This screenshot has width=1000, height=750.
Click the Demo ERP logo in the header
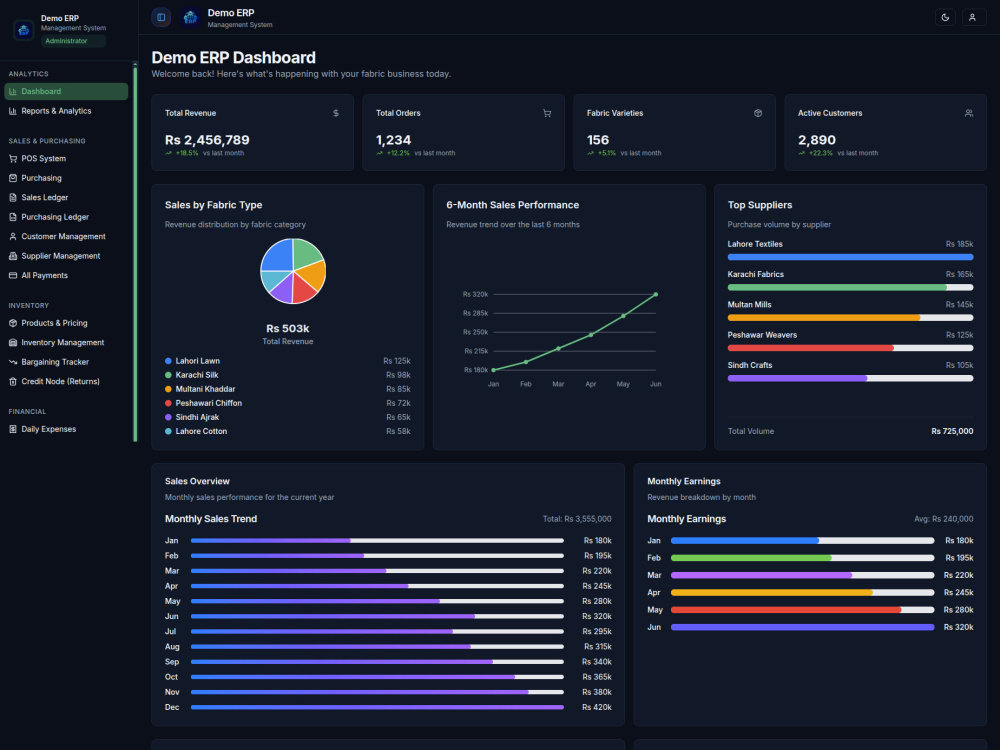[190, 17]
